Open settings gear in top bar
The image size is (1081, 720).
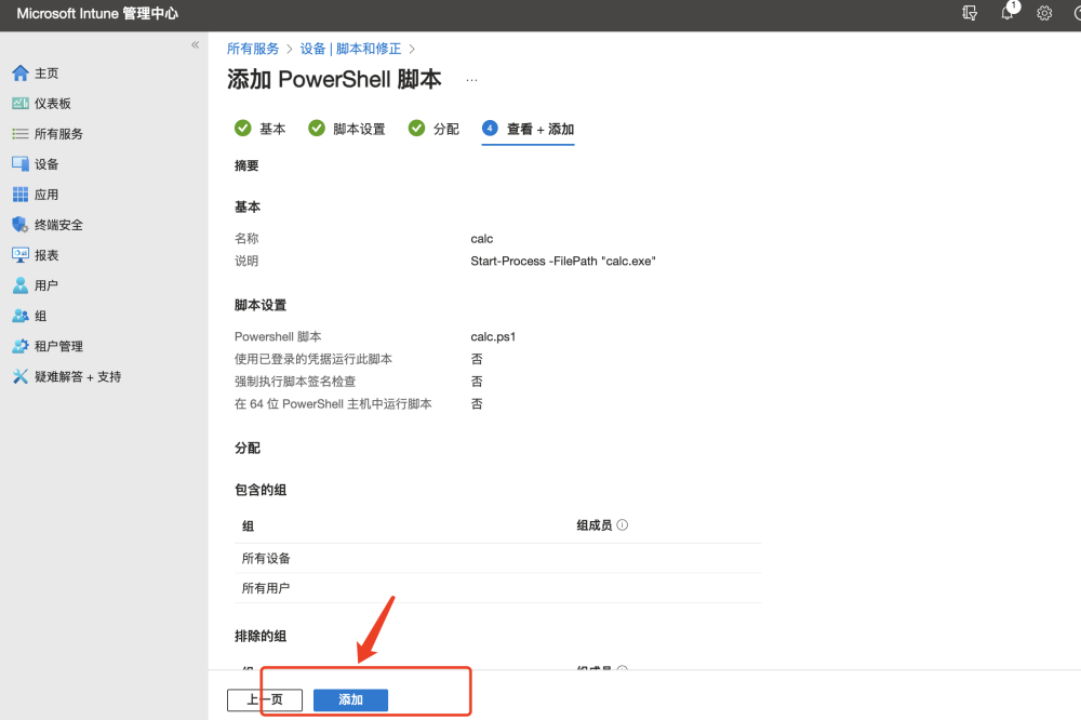[x=1044, y=13]
